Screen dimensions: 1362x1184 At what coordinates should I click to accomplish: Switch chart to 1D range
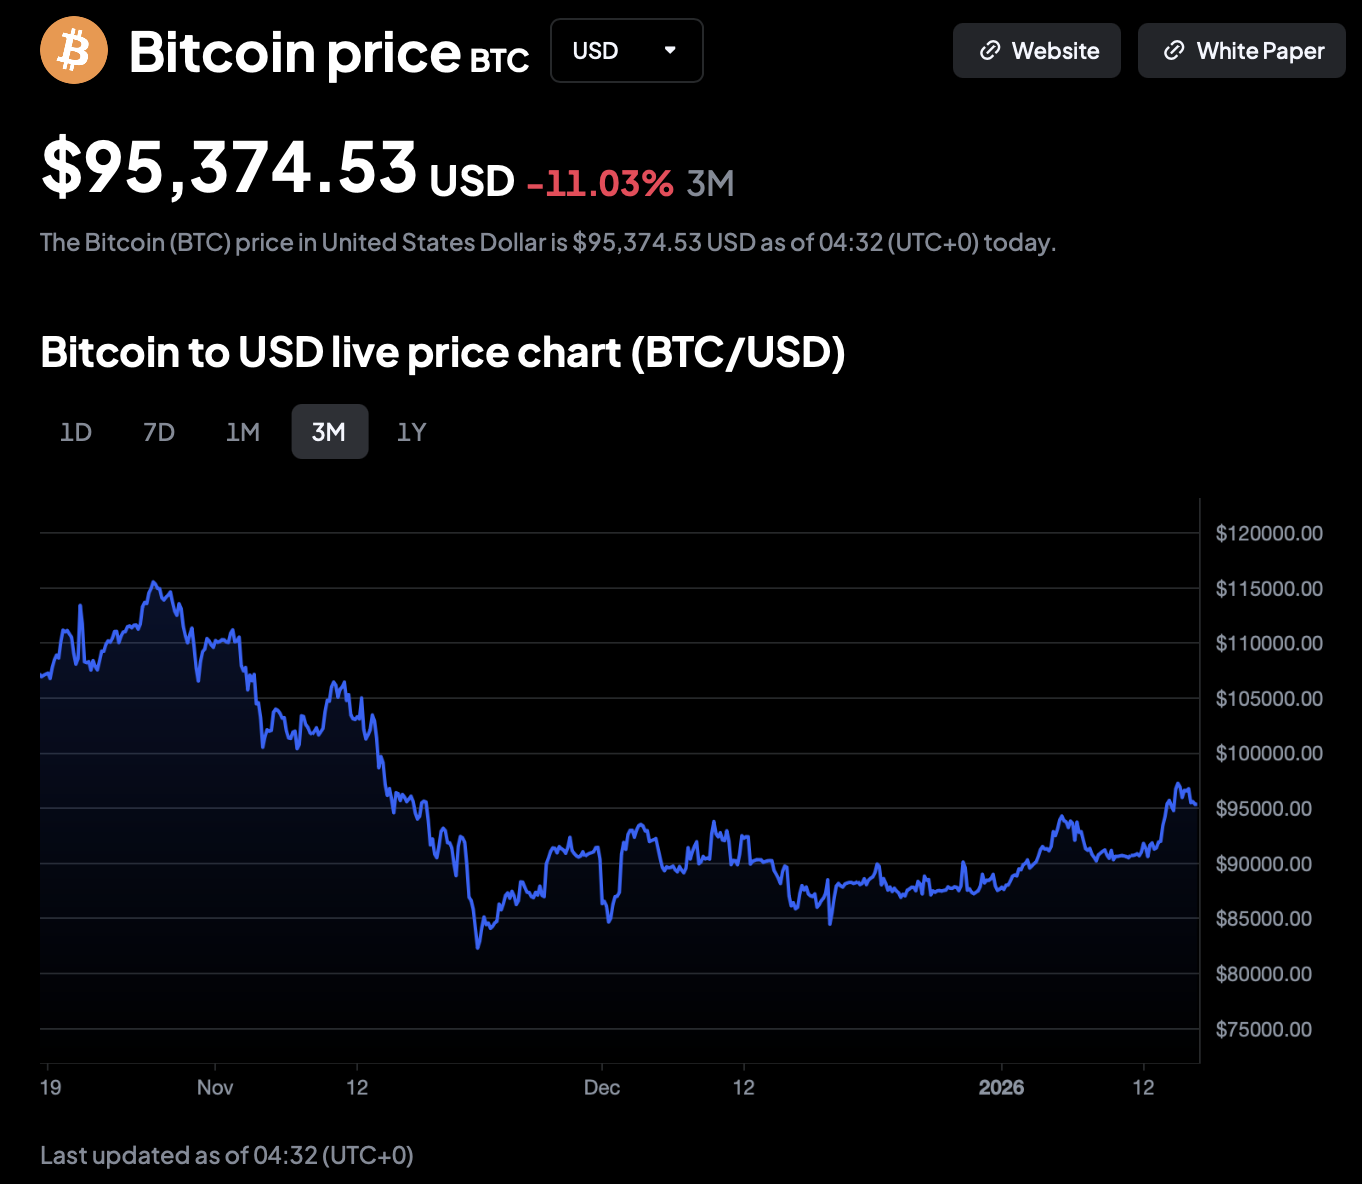click(x=76, y=432)
